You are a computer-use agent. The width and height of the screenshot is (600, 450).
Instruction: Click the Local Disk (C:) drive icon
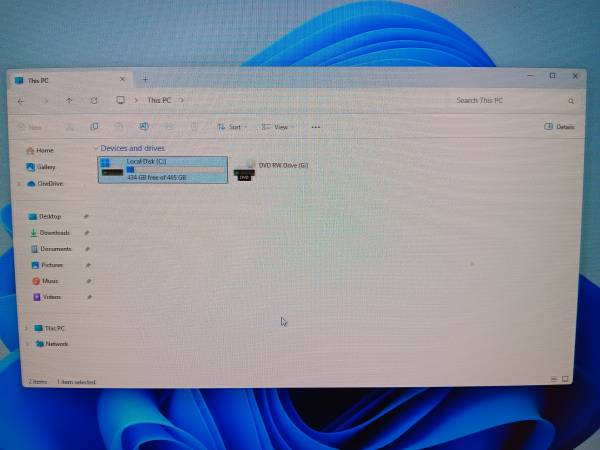112,168
